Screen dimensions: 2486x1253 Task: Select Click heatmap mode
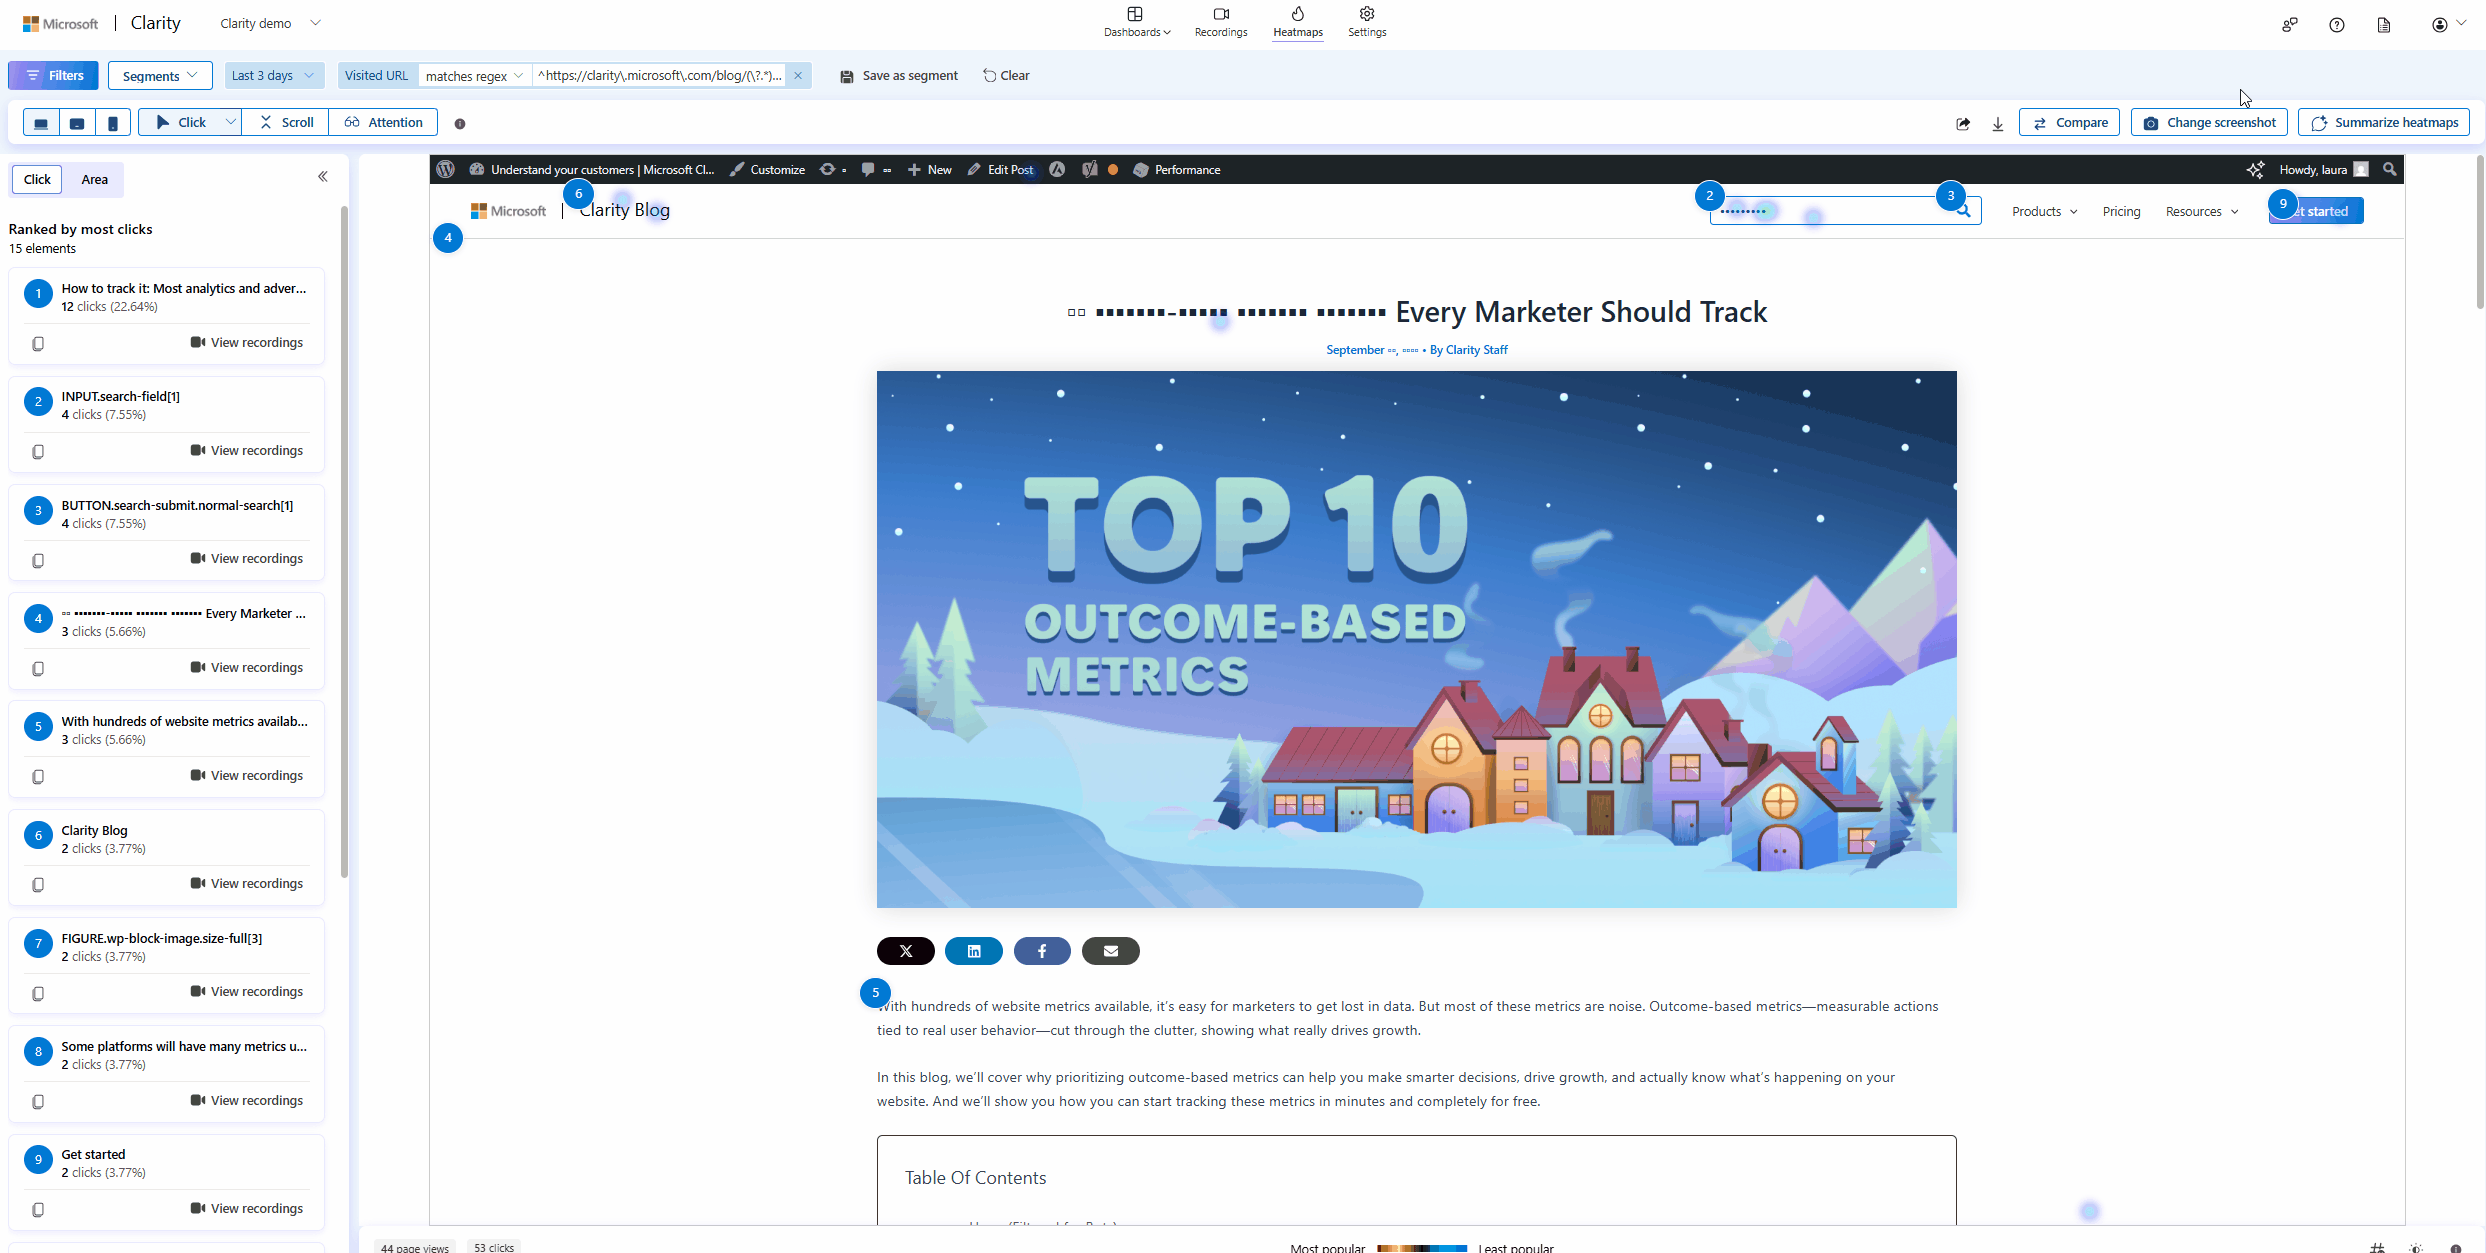click(181, 123)
